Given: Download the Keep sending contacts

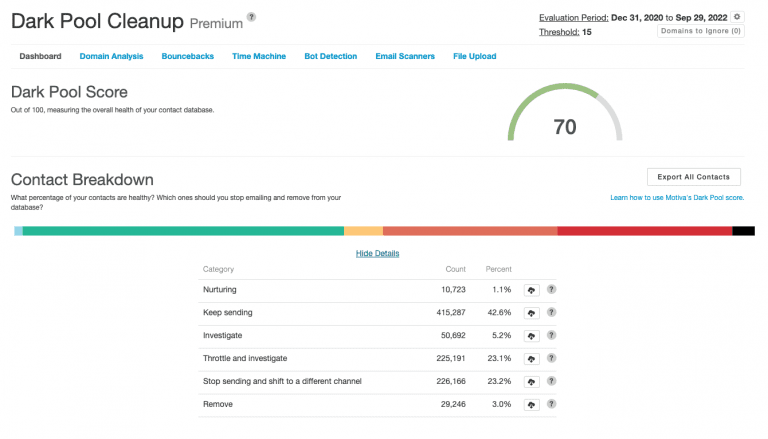Looking at the screenshot, I should pos(531,312).
